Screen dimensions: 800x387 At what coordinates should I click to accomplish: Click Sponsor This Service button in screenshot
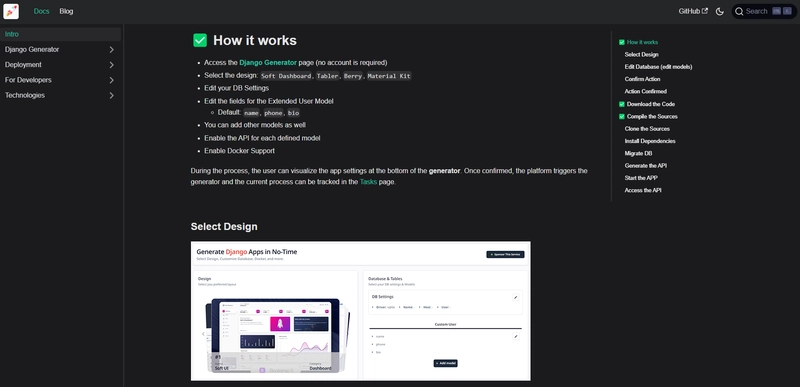click(505, 254)
